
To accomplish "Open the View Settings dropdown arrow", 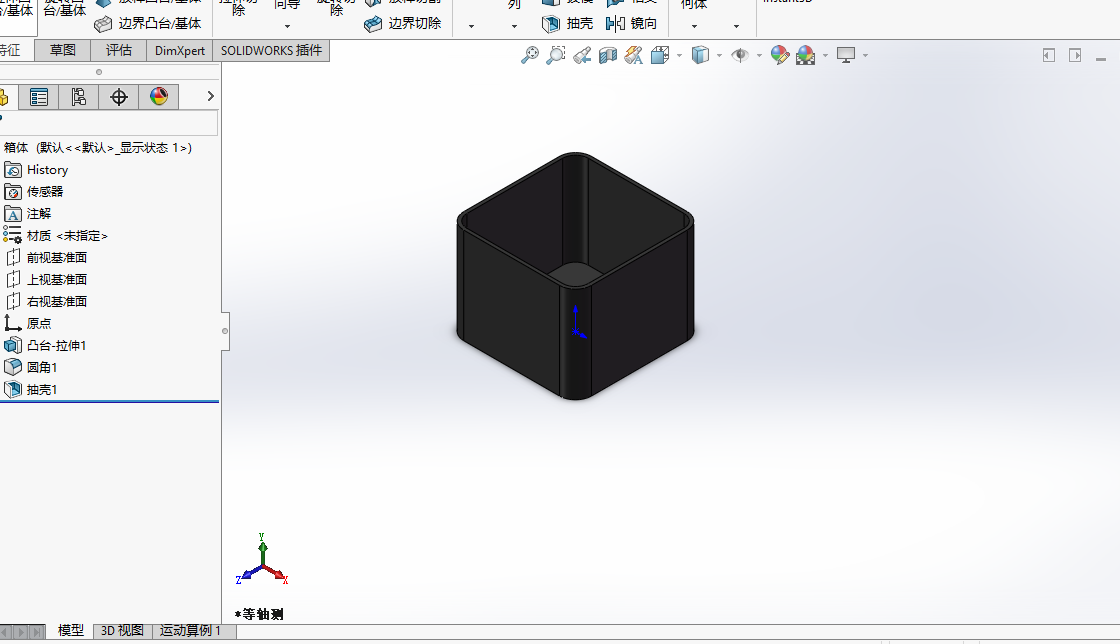I will click(x=865, y=55).
